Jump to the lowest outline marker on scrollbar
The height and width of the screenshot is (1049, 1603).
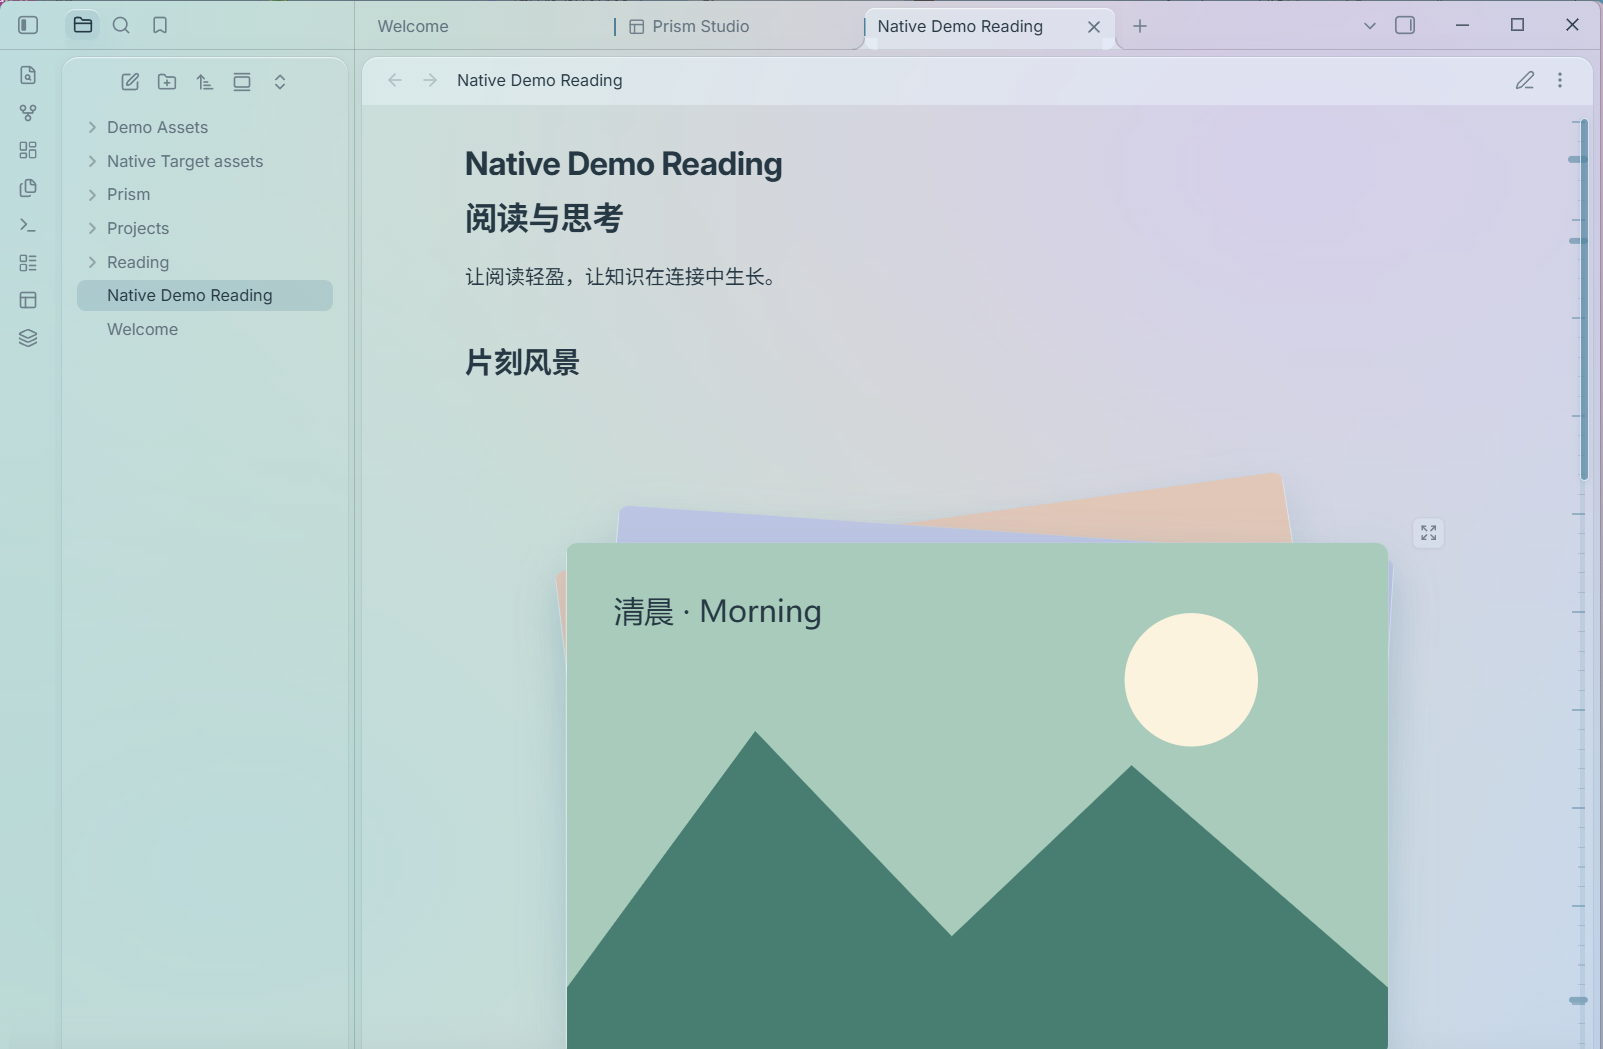(1578, 1000)
